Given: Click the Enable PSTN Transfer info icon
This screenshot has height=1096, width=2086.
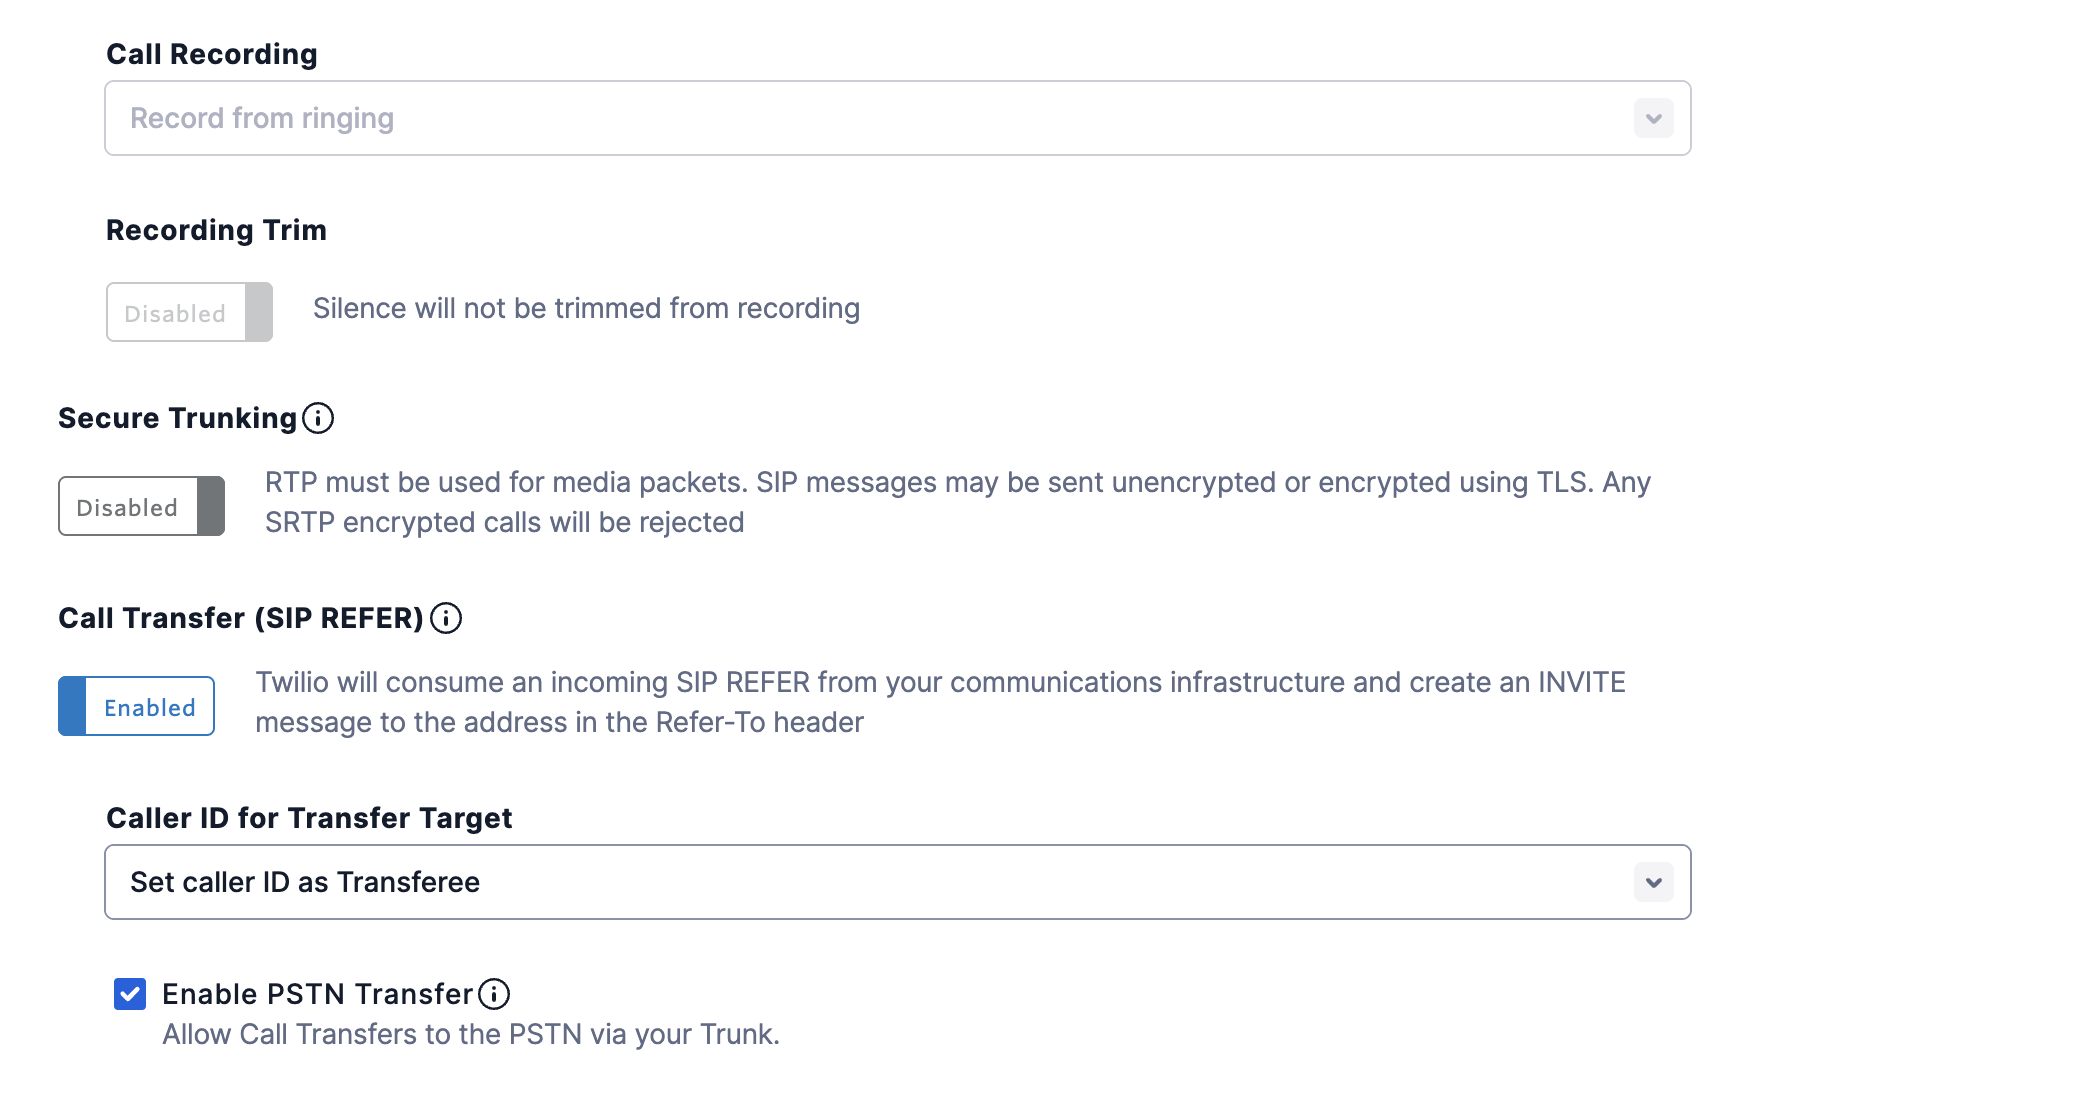Looking at the screenshot, I should tap(493, 993).
